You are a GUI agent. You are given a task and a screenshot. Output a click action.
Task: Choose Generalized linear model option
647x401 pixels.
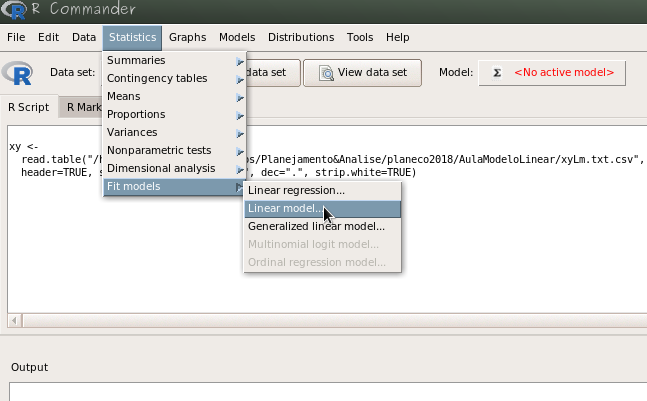316,227
